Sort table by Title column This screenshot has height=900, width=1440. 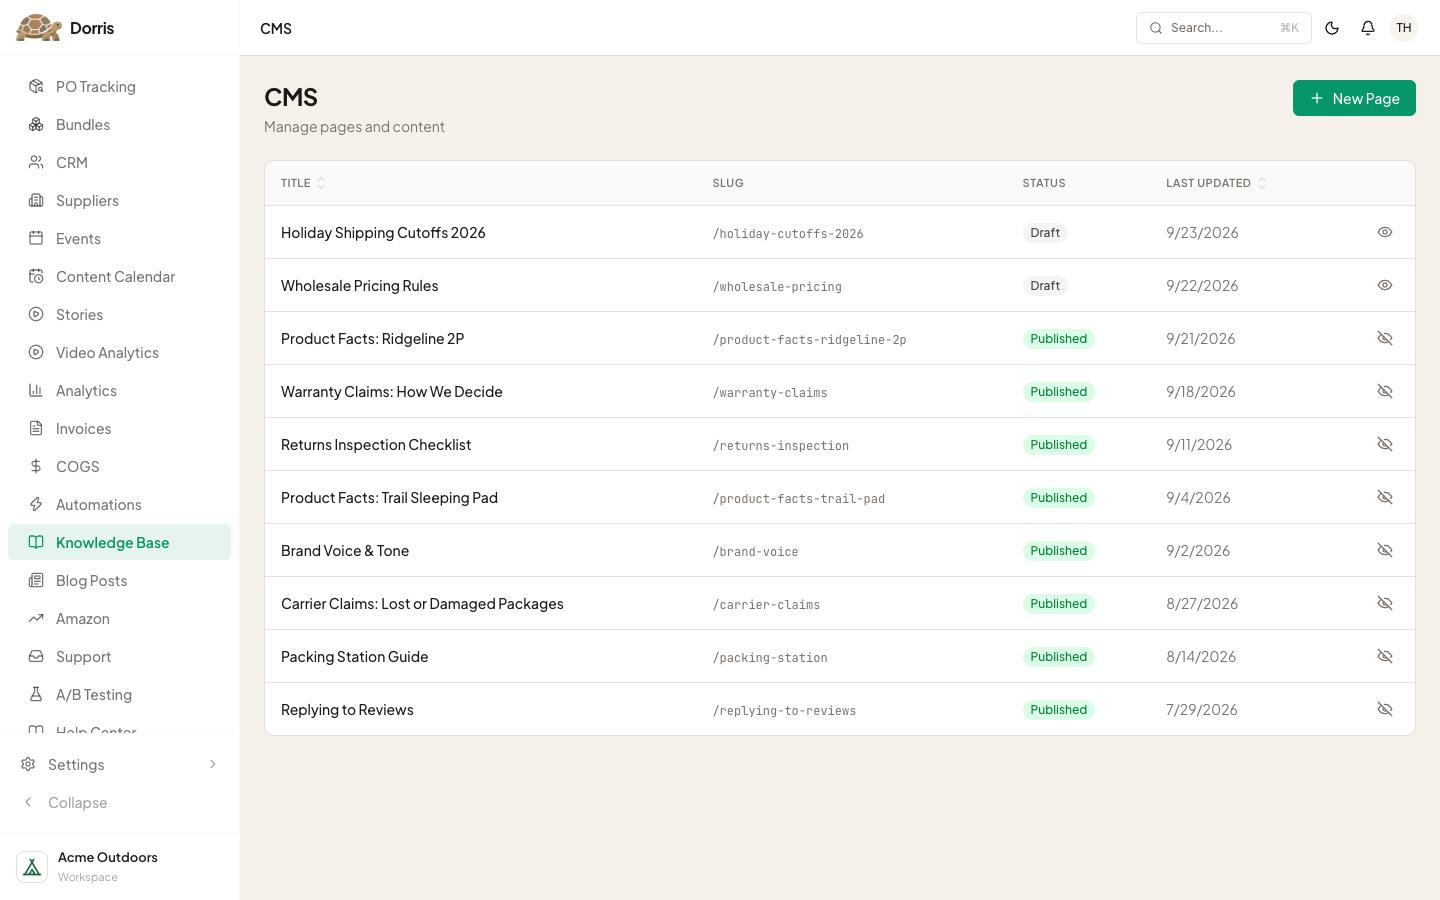pos(303,183)
